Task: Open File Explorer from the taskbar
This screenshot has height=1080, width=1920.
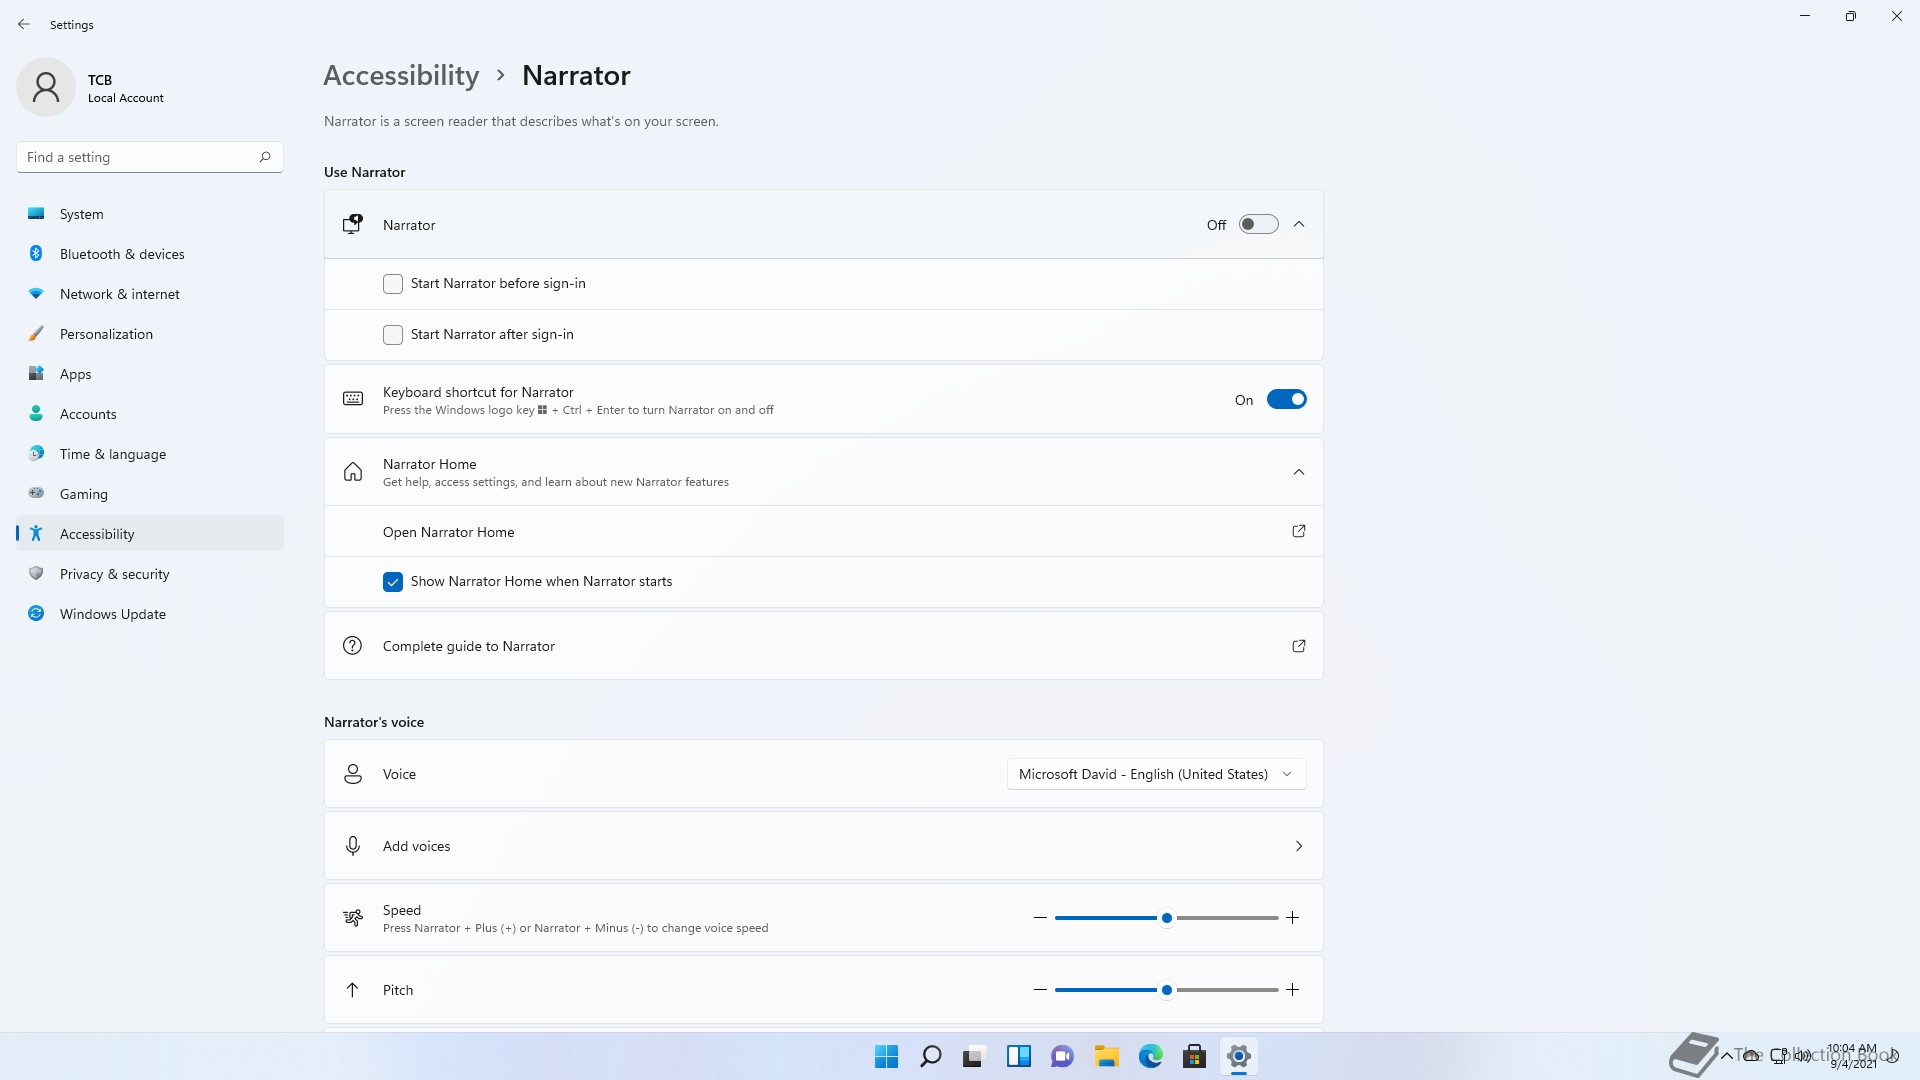Action: pyautogui.click(x=1106, y=1056)
